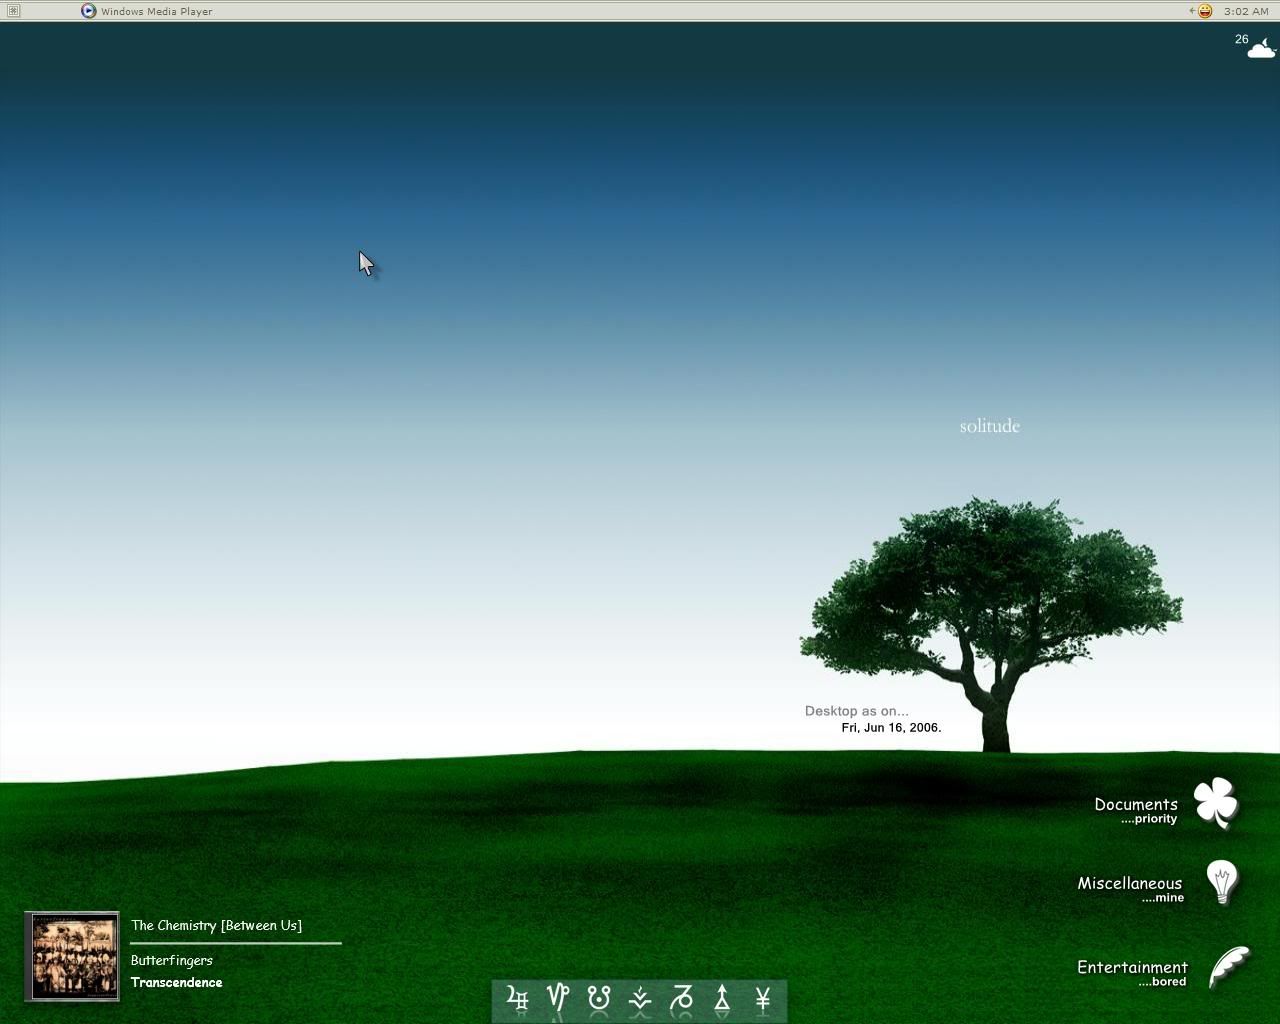Viewport: 1280px width, 1024px height.
Task: Click the Transcendence album cover thumbnail
Action: (x=72, y=956)
